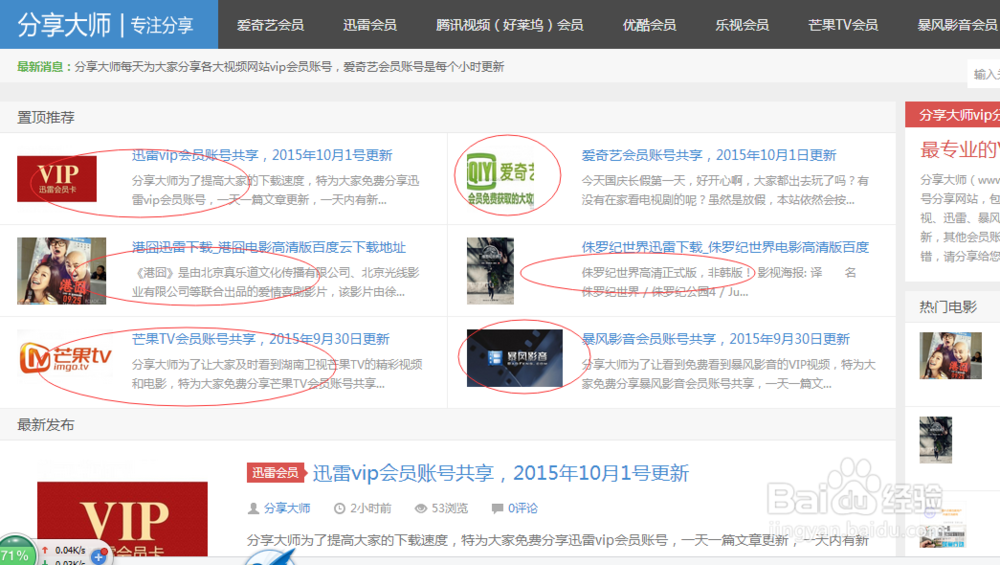Click the comment bubble icon
Viewport: 1000px width, 565px height.
tap(497, 508)
